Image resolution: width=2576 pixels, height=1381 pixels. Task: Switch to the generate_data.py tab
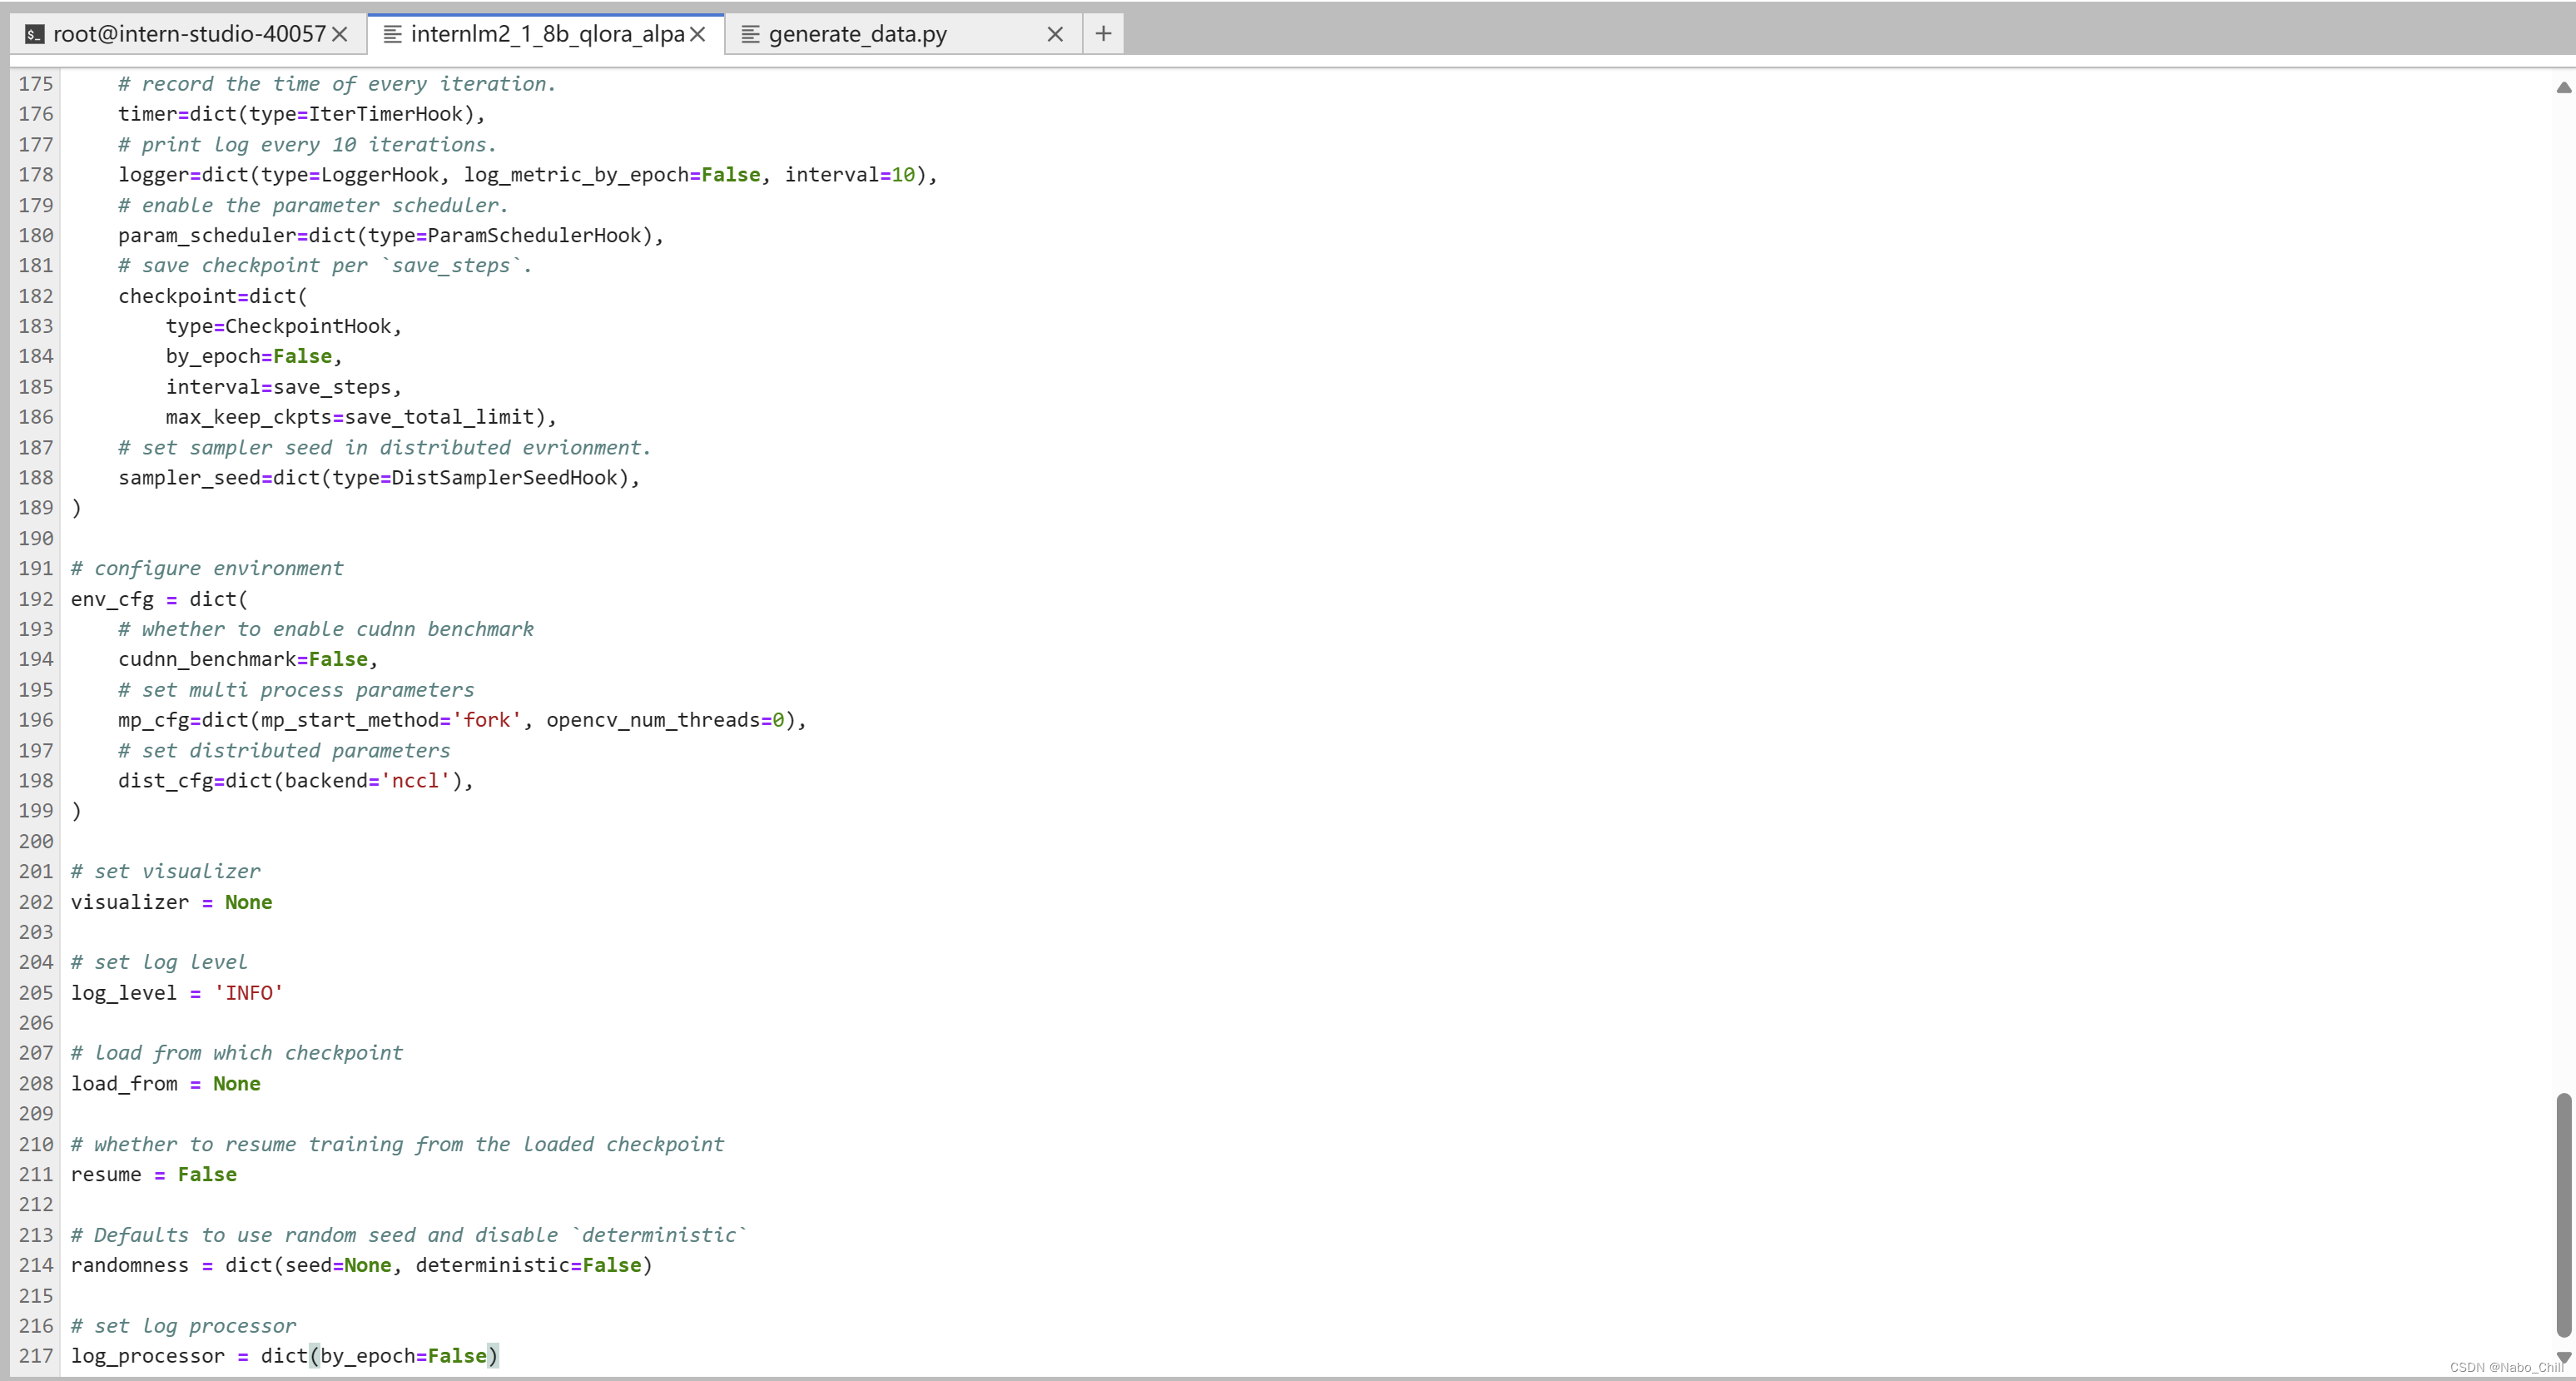857,34
